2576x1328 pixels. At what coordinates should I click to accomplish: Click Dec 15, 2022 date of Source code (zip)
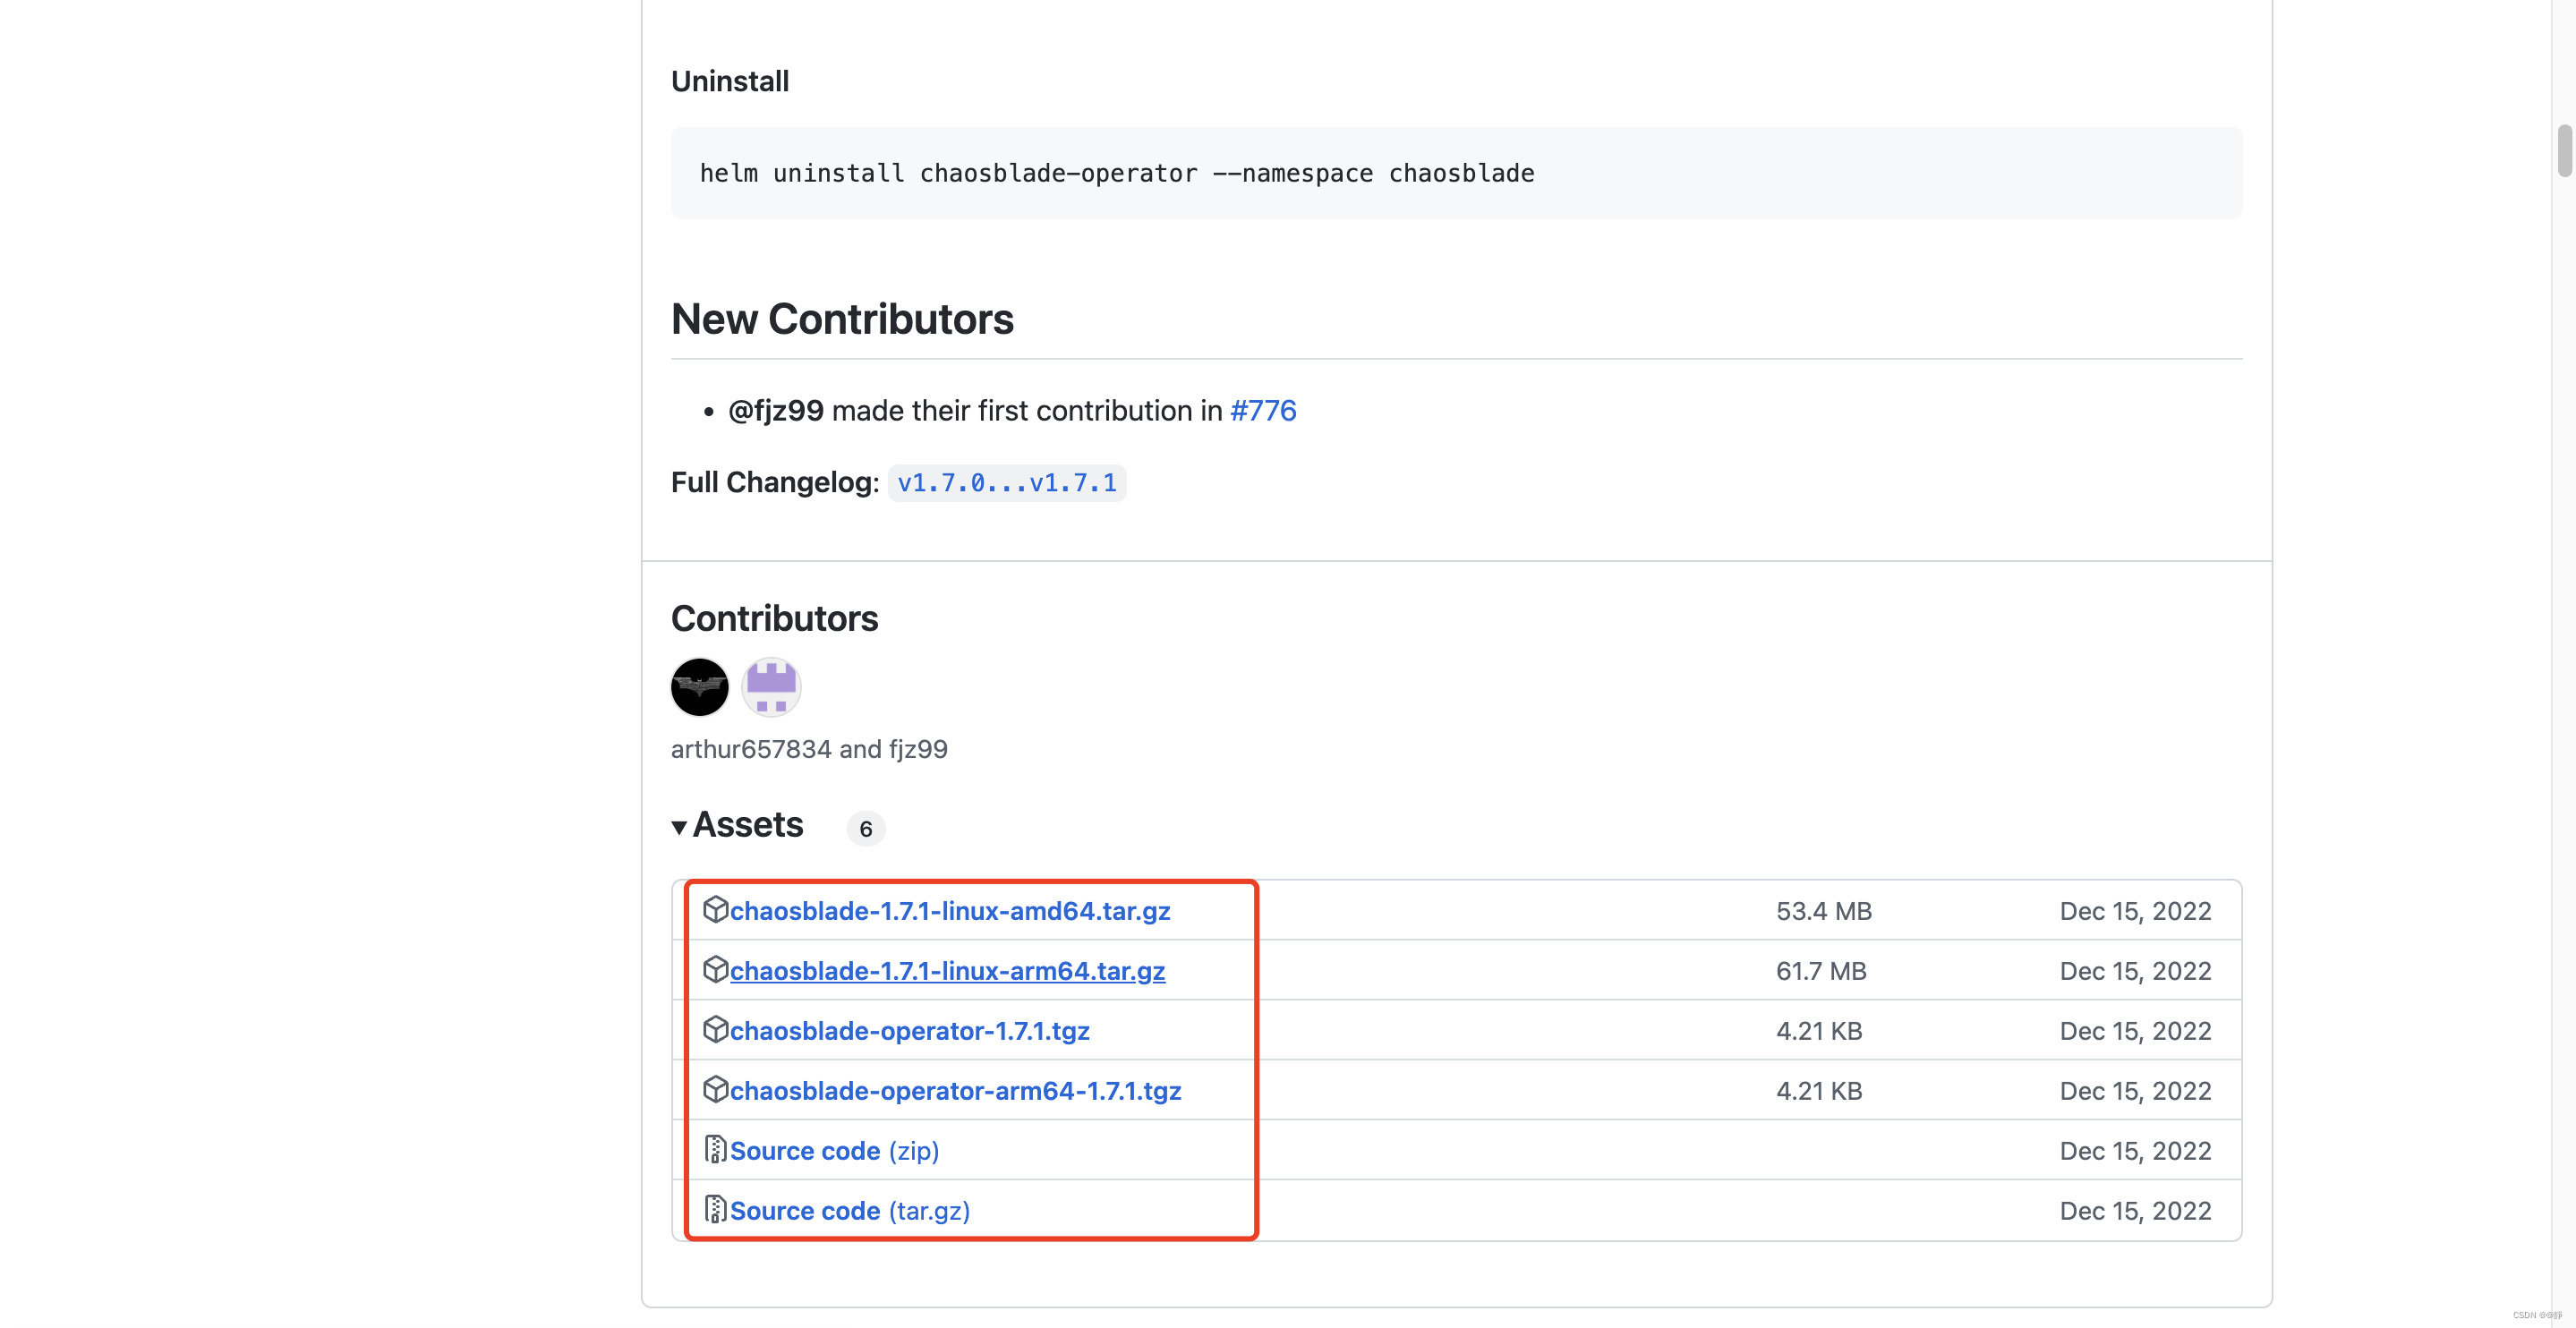click(x=2136, y=1151)
